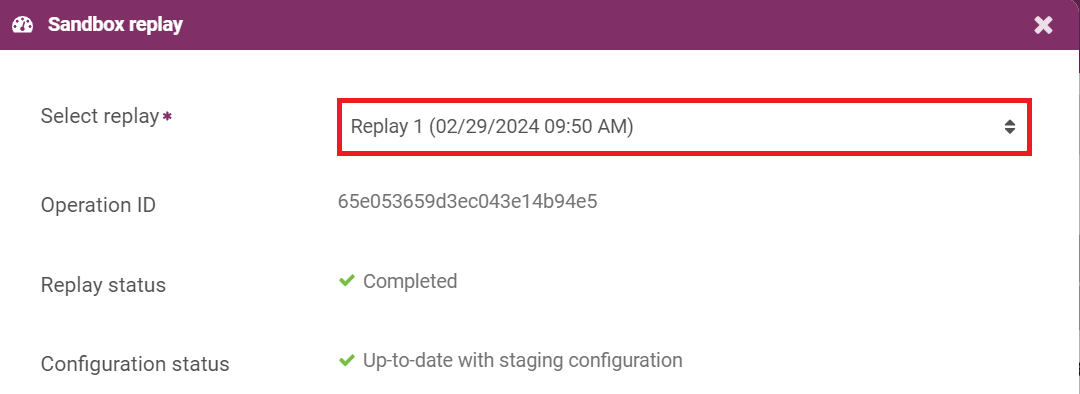
Task: Click the 02/29/2024 09:50 AM timestamp
Action: 530,127
